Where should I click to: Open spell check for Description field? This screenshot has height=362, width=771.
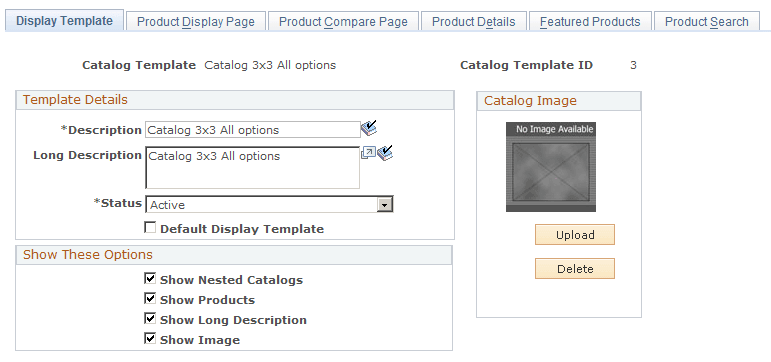click(x=369, y=129)
